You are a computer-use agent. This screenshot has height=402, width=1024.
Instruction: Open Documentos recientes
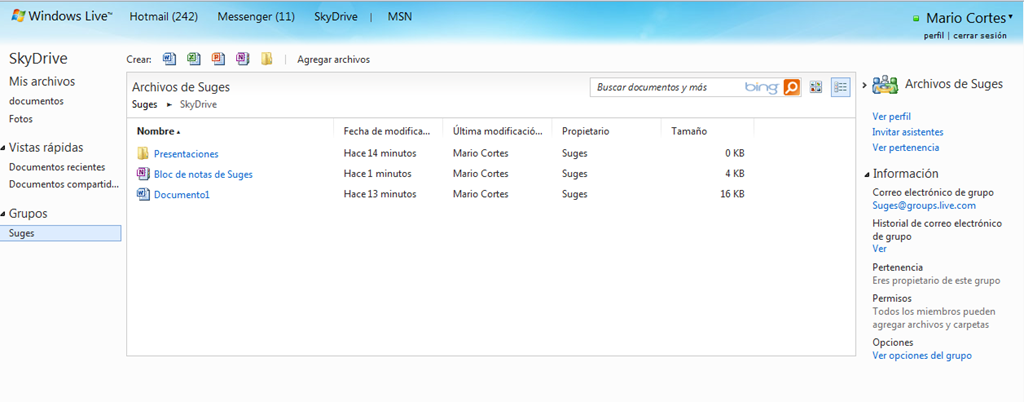(x=57, y=167)
